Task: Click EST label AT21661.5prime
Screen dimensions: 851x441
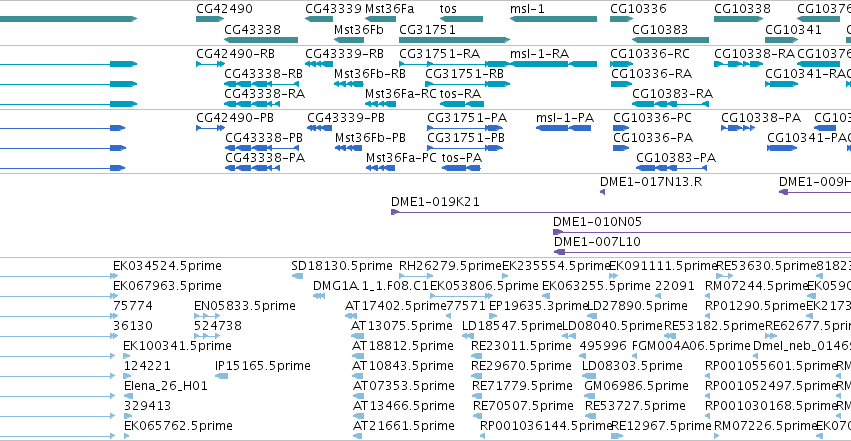Action: coord(404,426)
